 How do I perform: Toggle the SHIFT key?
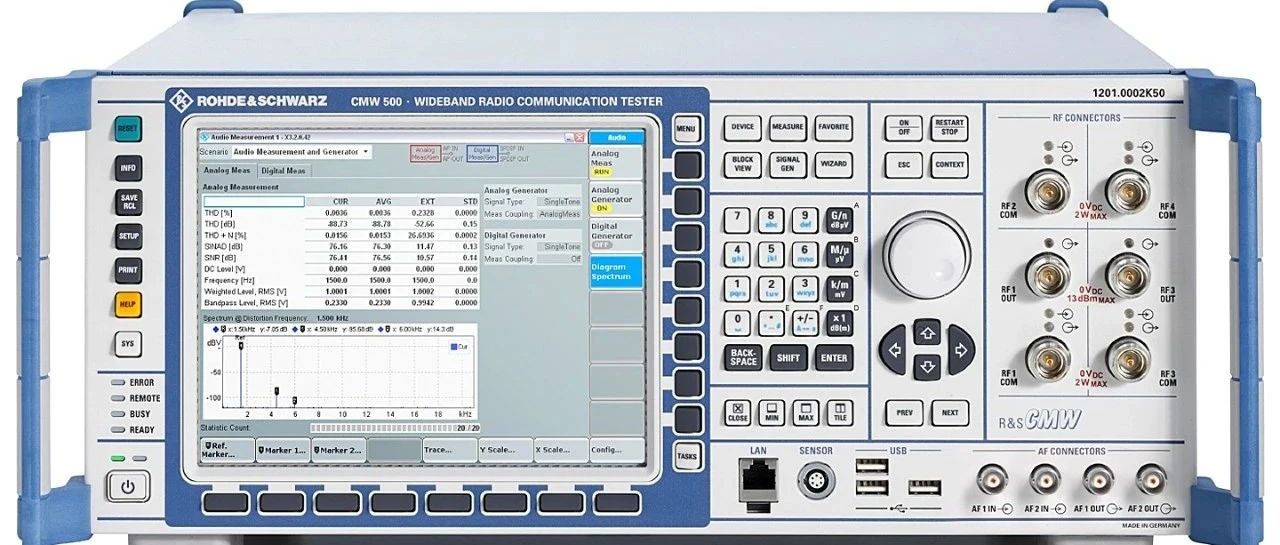pos(788,357)
